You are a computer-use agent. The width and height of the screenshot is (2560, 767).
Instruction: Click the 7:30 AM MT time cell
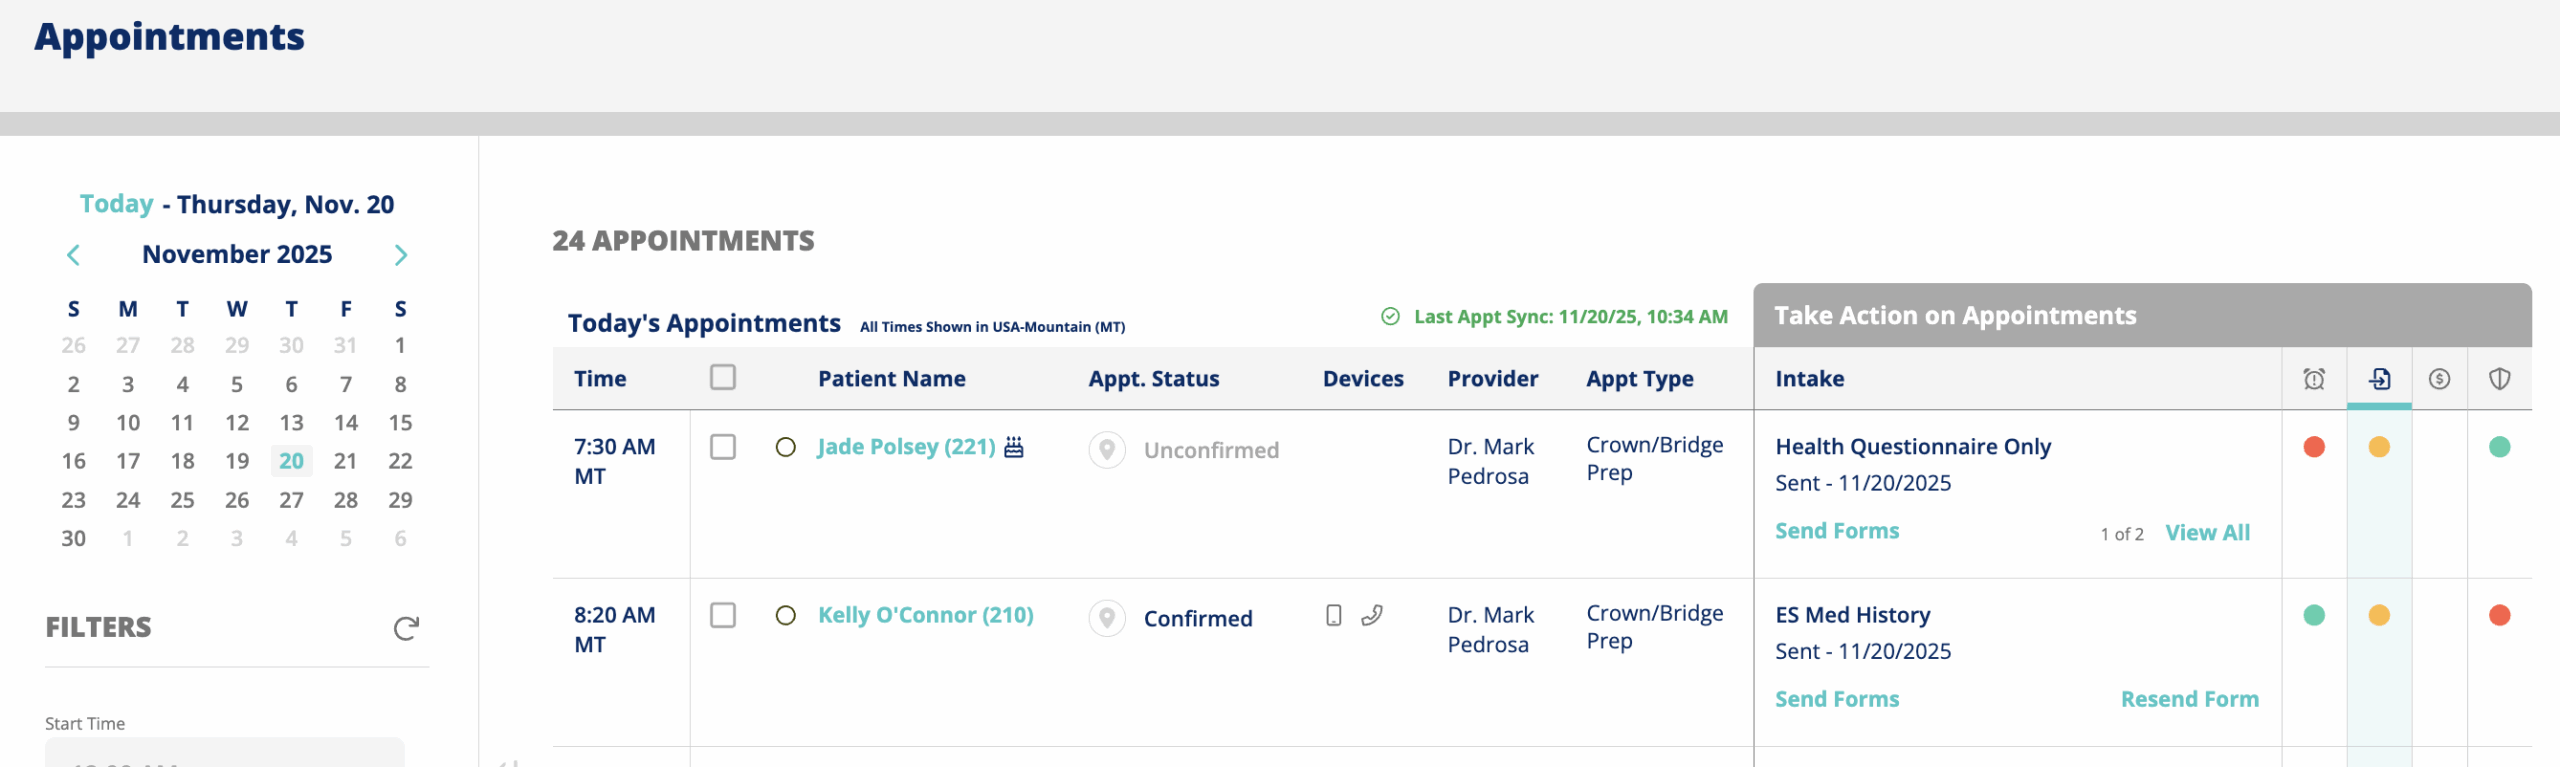[x=614, y=461]
